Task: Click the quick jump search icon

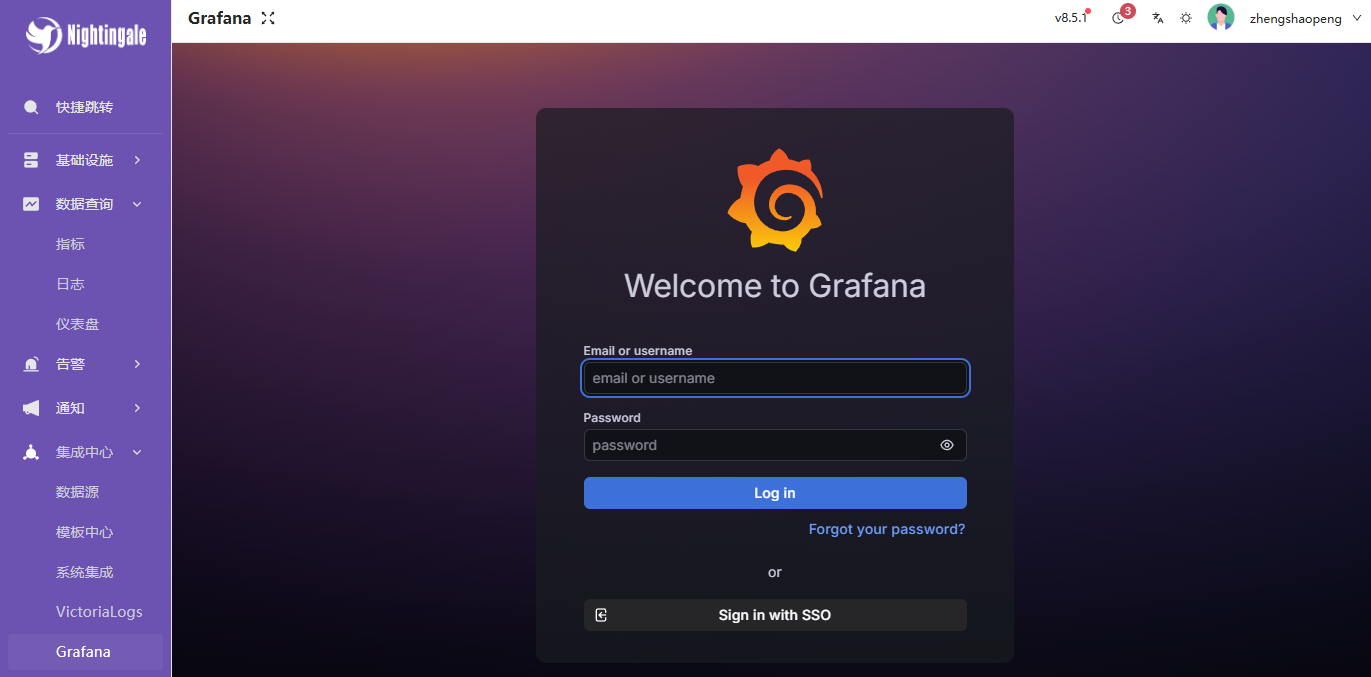Action: pyautogui.click(x=31, y=107)
